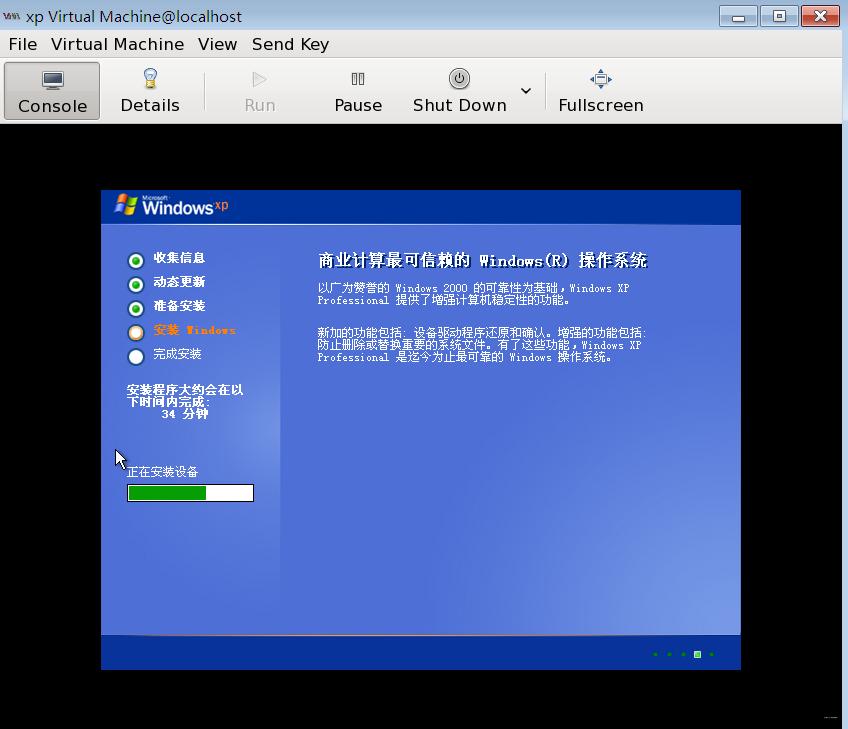Open the Virtual Machine menu

(117, 44)
